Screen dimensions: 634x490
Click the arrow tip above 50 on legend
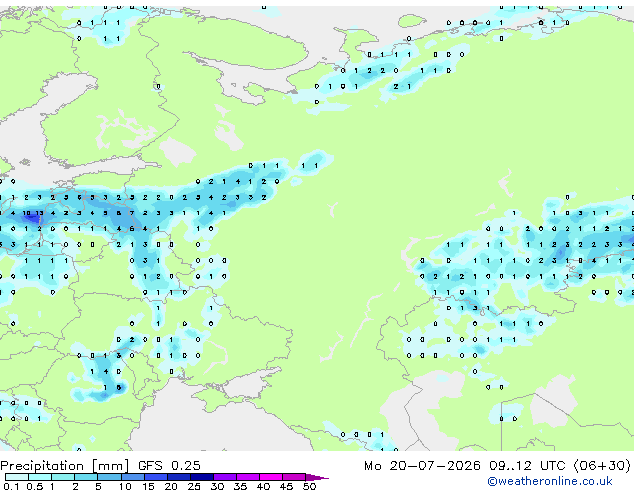coord(317,477)
